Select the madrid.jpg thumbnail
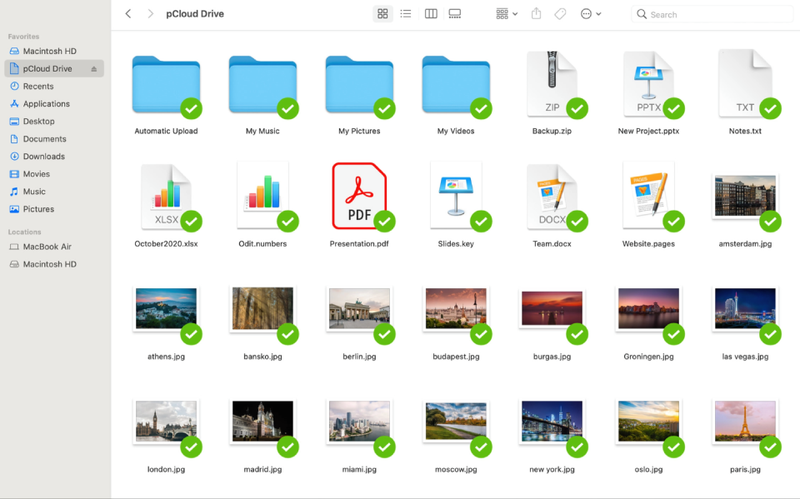Image resolution: width=800 pixels, height=499 pixels. click(x=262, y=421)
